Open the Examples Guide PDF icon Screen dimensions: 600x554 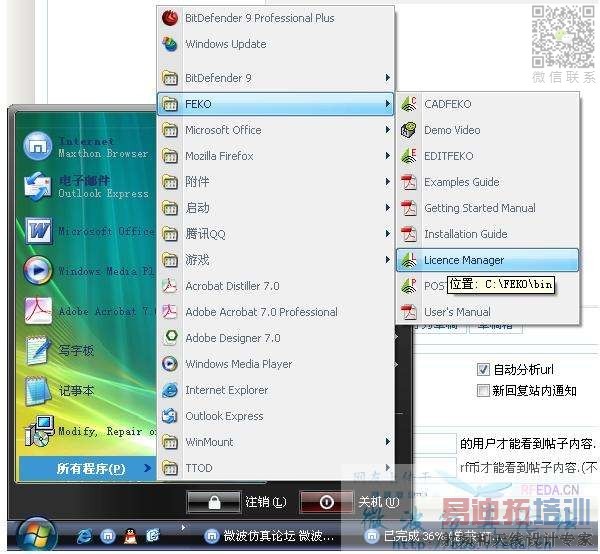409,182
